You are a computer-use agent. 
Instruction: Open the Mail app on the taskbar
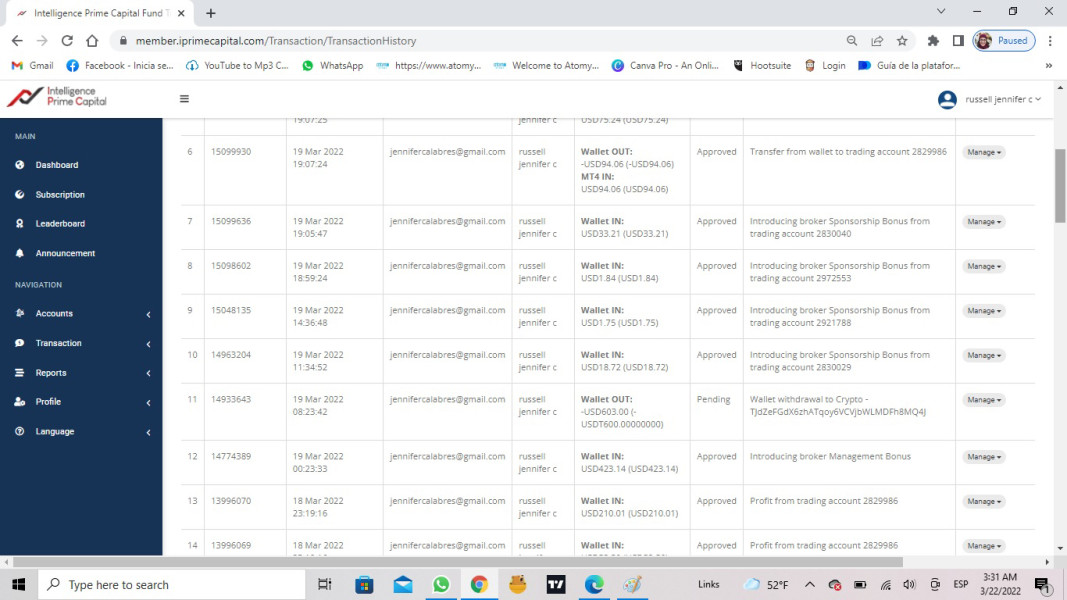[x=403, y=584]
